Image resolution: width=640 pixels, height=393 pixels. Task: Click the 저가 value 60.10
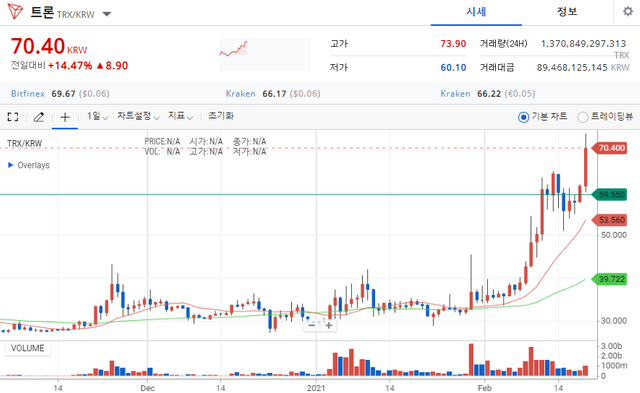click(453, 68)
